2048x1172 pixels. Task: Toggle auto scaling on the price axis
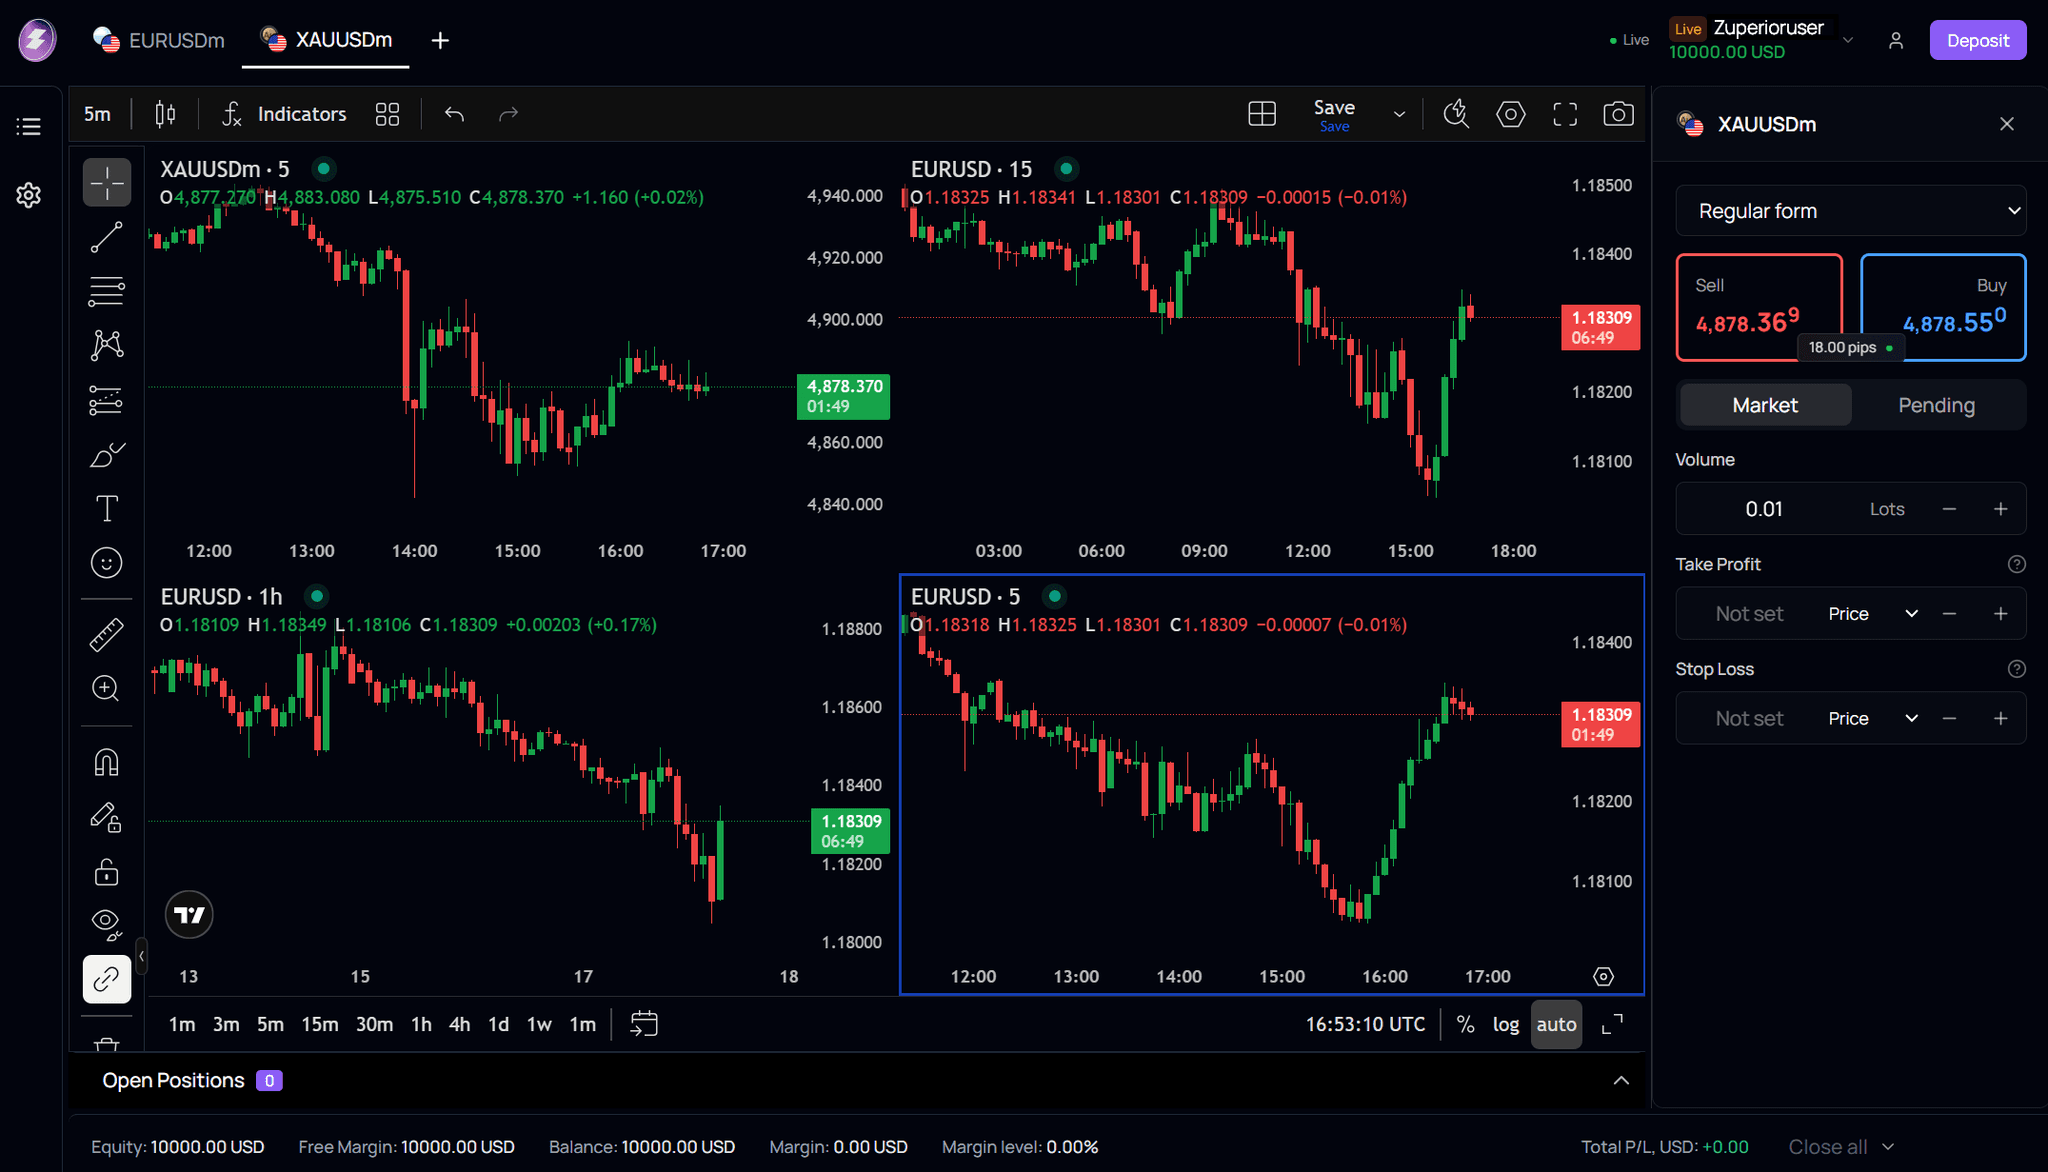[x=1556, y=1024]
